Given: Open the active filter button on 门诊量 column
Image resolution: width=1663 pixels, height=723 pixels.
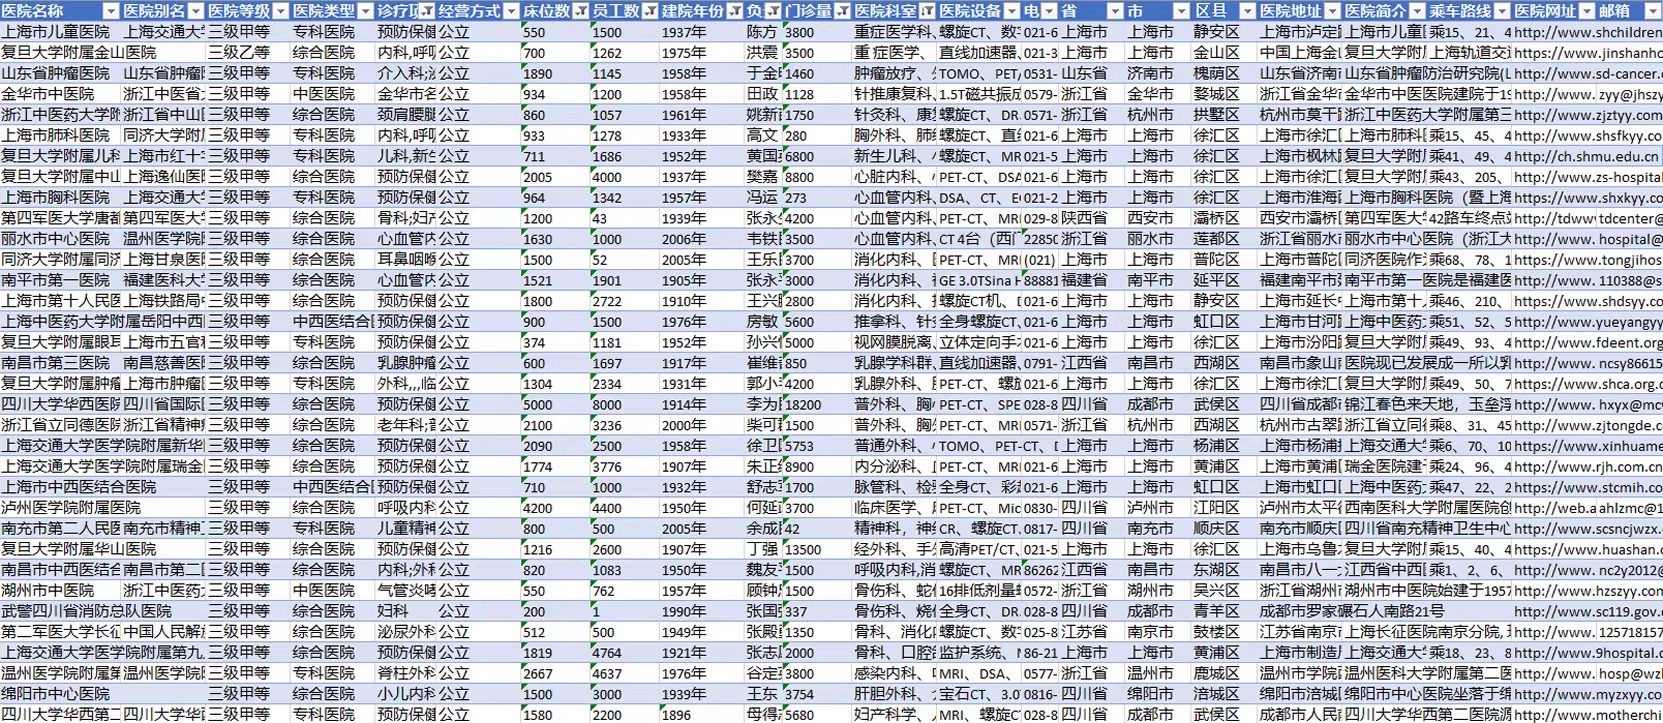Looking at the screenshot, I should [843, 11].
